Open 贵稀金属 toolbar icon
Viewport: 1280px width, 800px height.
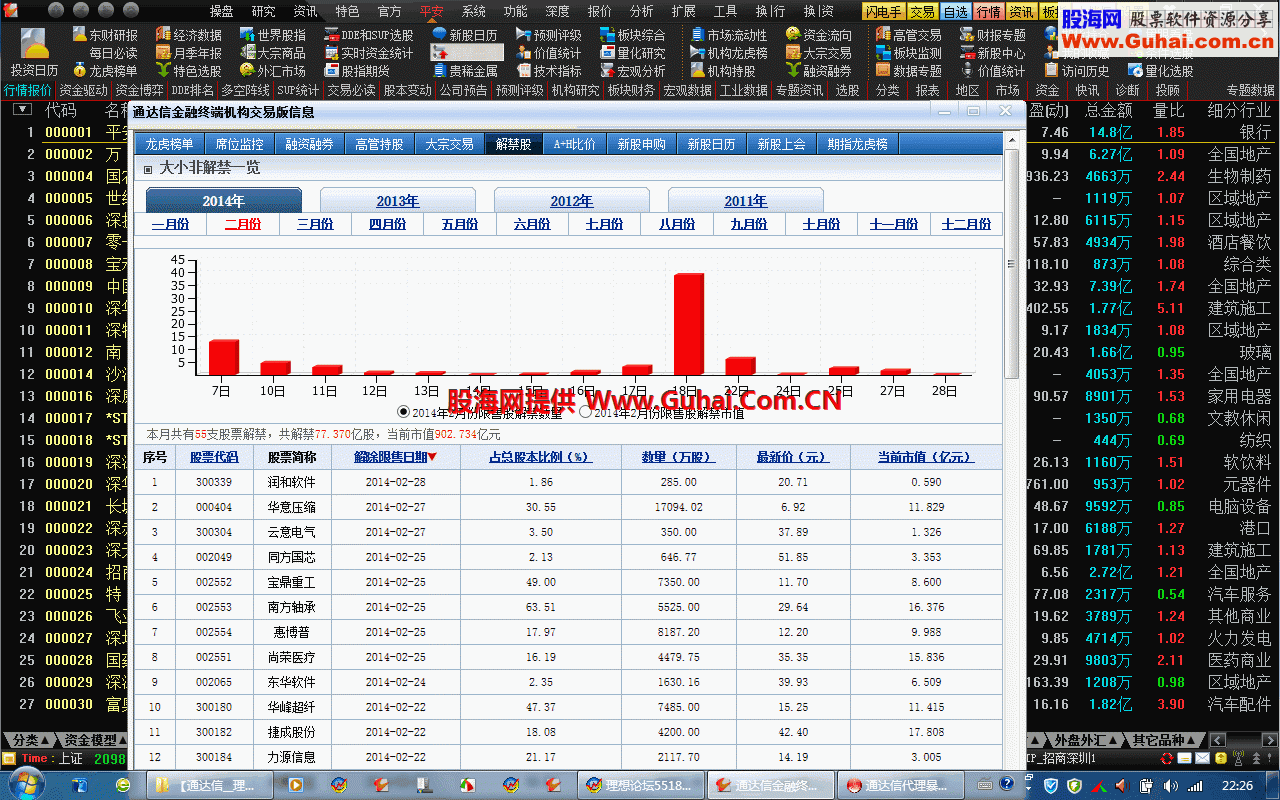tap(465, 71)
